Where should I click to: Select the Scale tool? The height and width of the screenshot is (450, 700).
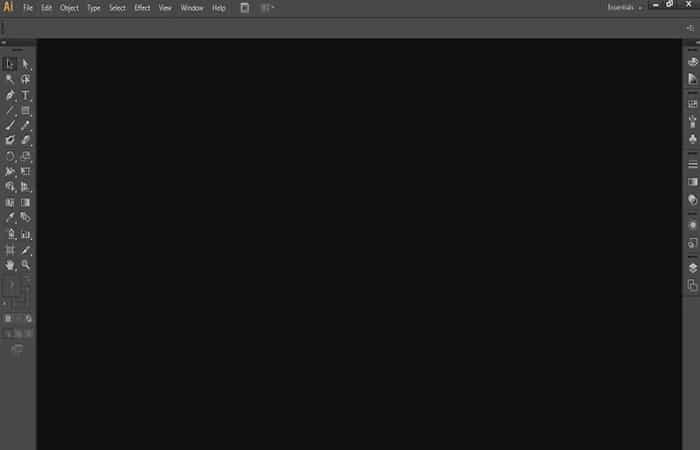[x=25, y=156]
